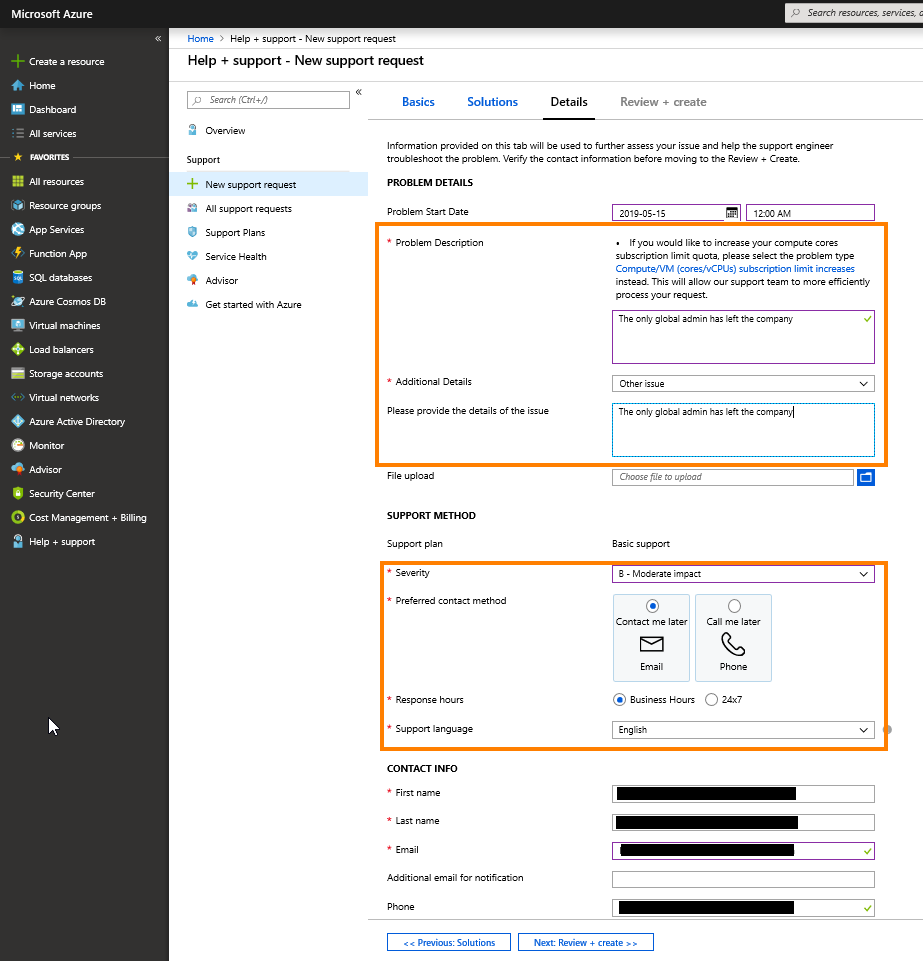Open Resource groups cube icon
The image size is (923, 961).
[18, 205]
